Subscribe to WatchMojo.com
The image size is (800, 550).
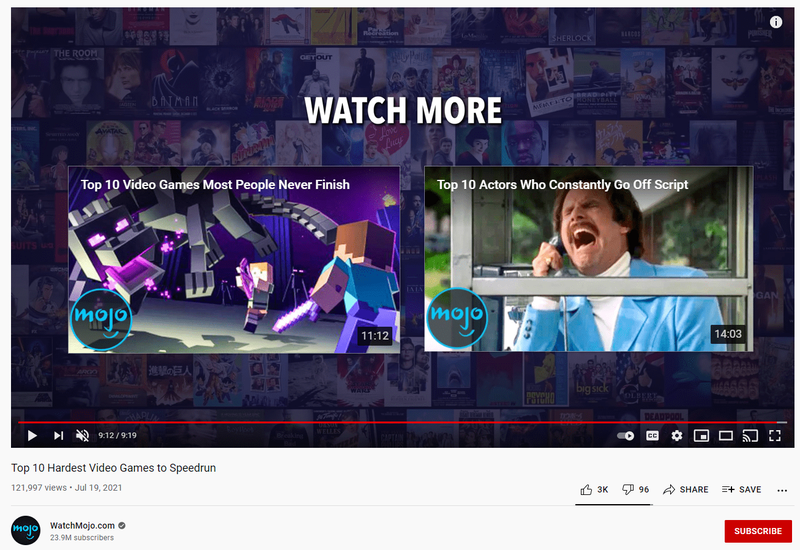758,531
